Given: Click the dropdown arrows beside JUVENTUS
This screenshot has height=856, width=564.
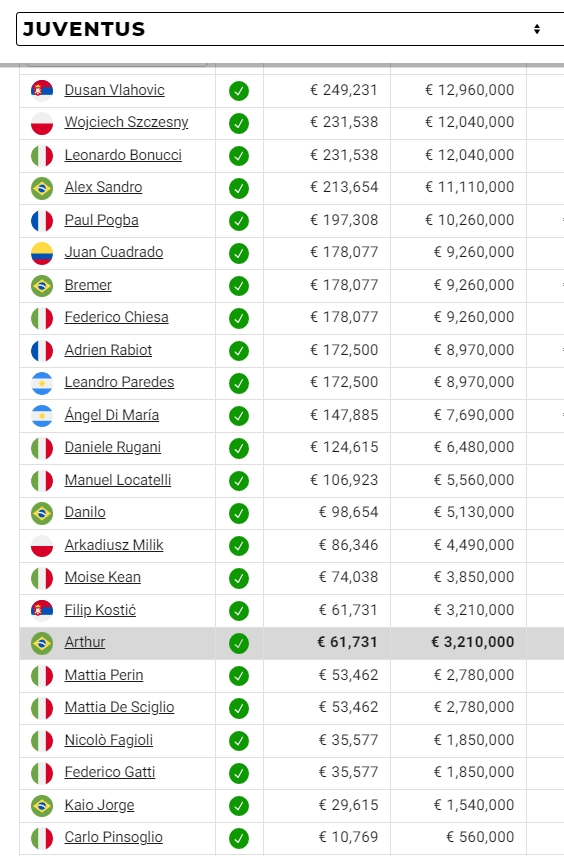Looking at the screenshot, I should pos(537,29).
